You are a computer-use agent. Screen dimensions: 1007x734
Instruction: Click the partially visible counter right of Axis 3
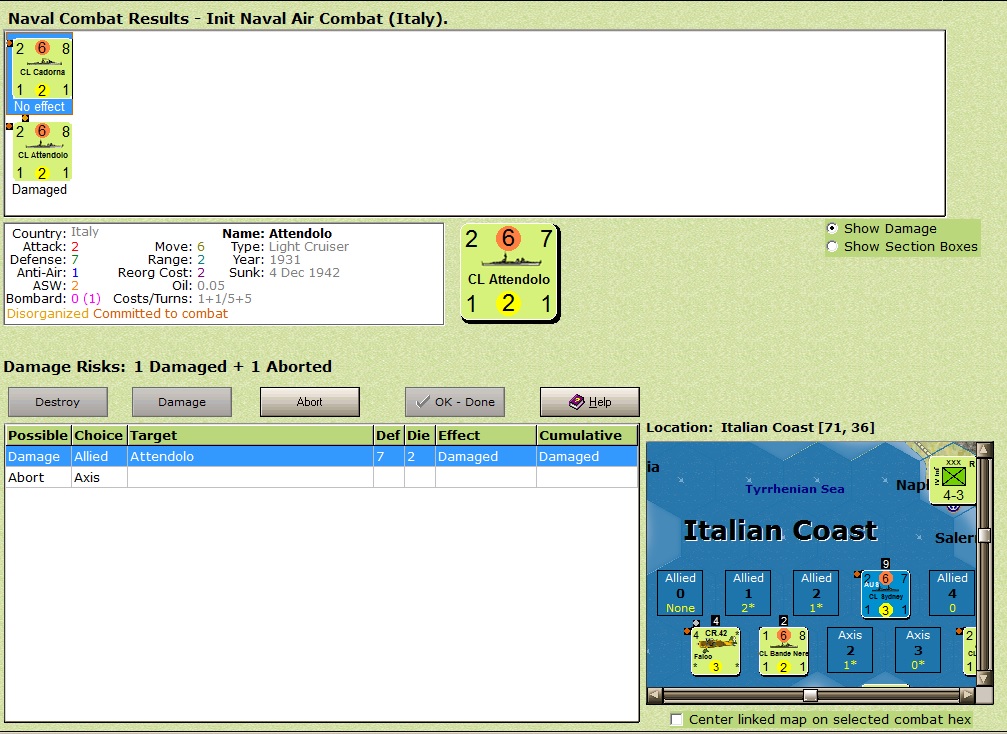tap(969, 651)
